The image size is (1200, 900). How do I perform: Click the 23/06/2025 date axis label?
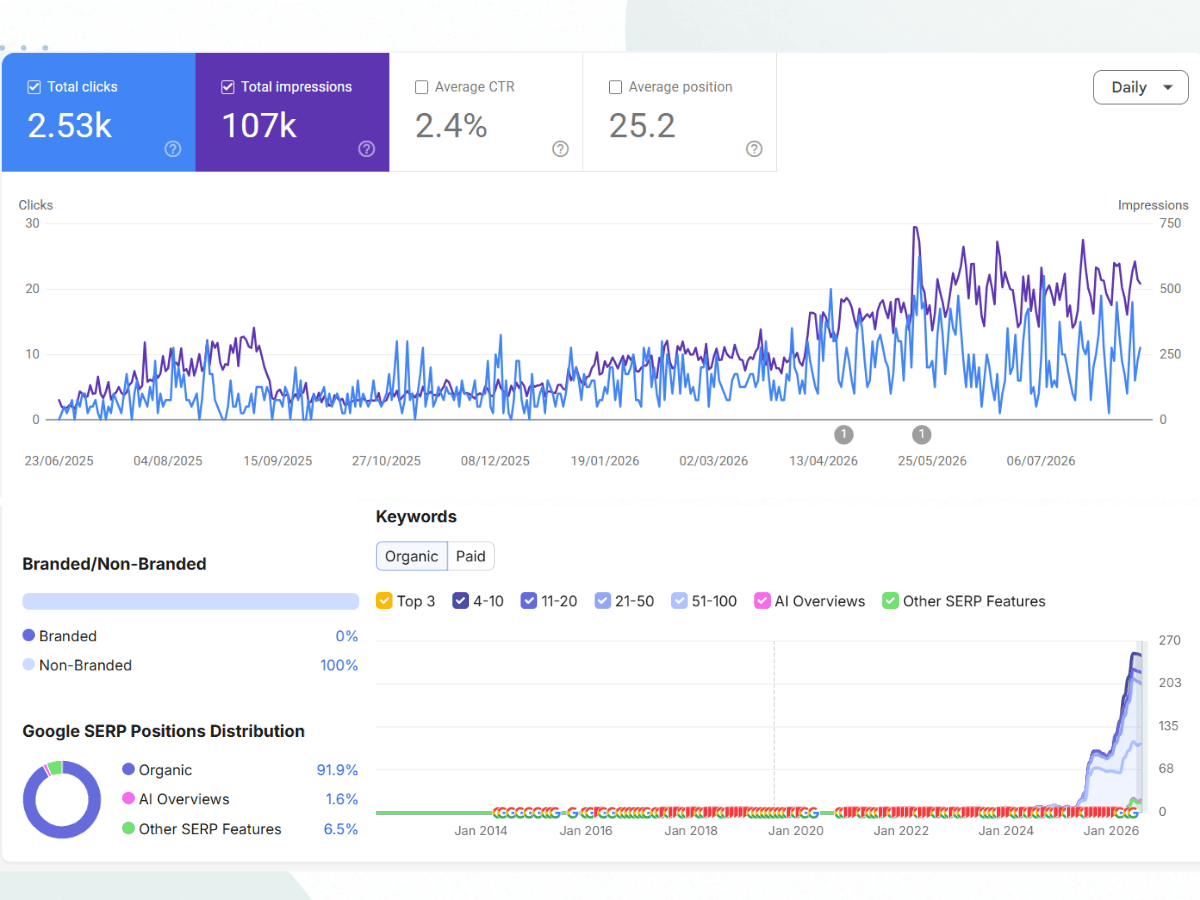59,461
